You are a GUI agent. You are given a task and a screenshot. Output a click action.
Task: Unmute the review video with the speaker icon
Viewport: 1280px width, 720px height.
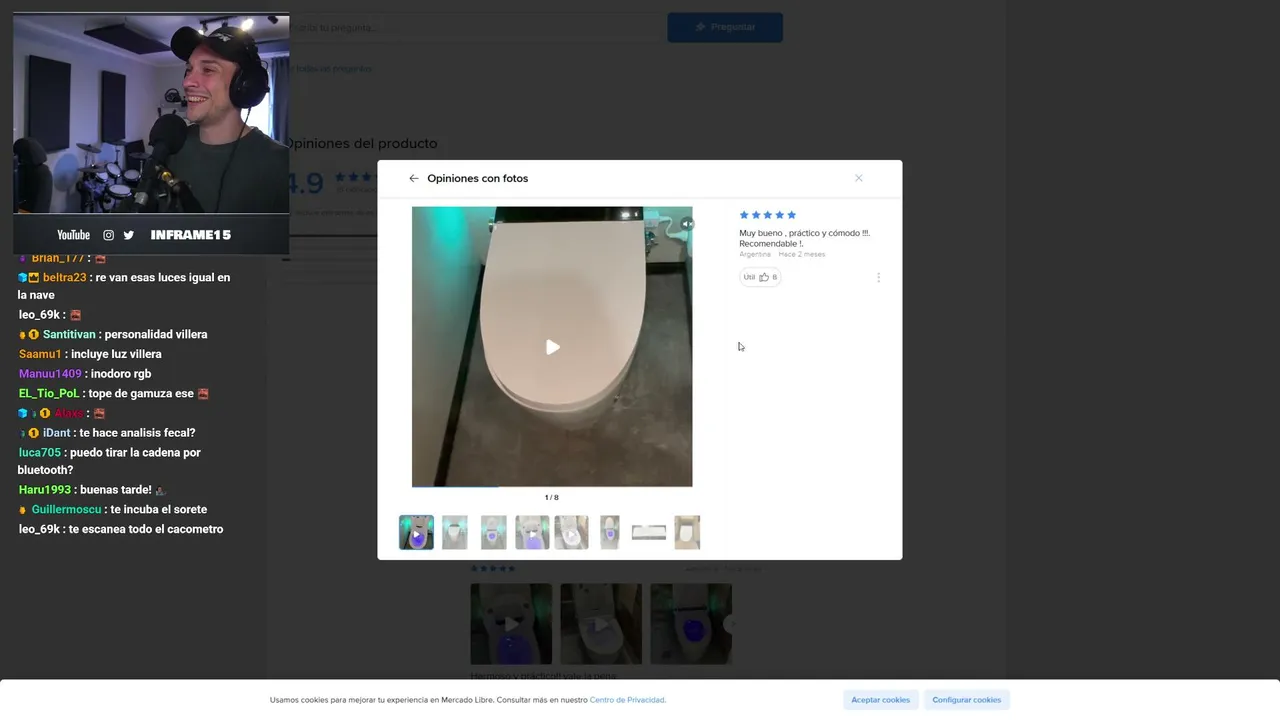pyautogui.click(x=687, y=224)
